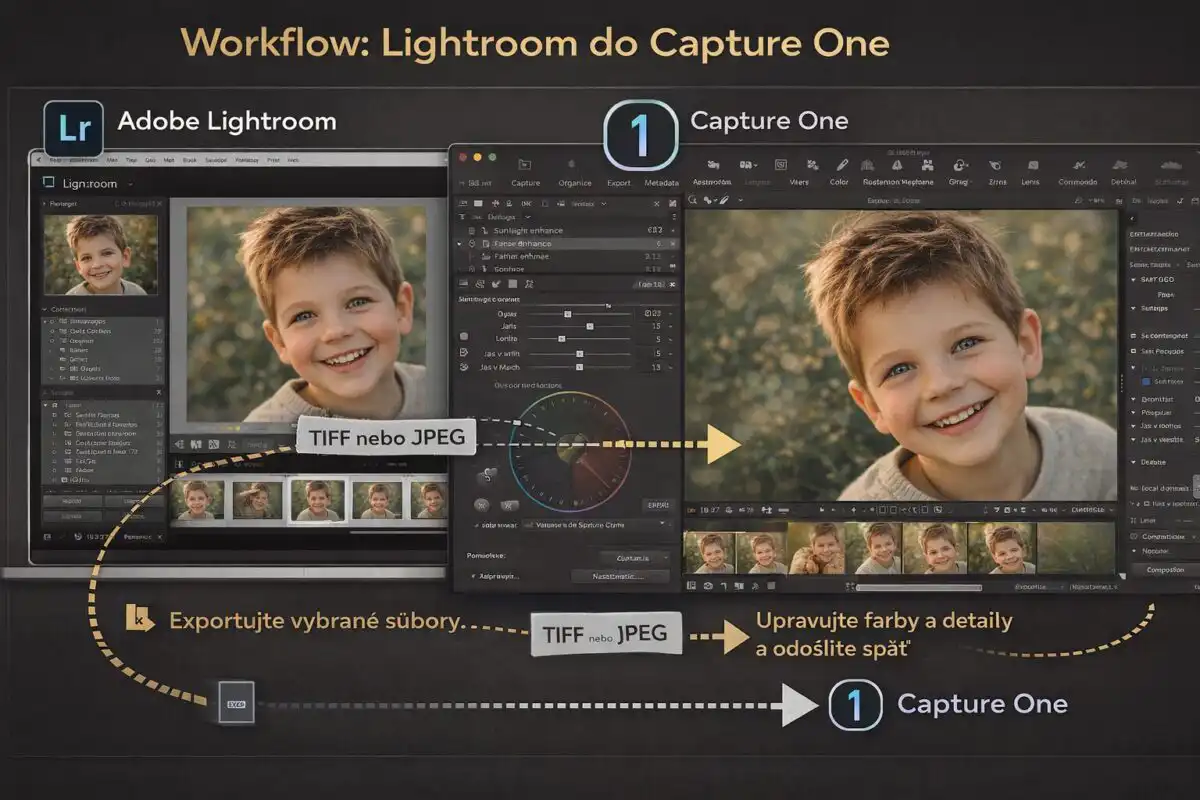Click the Jaris slider handle

click(589, 326)
